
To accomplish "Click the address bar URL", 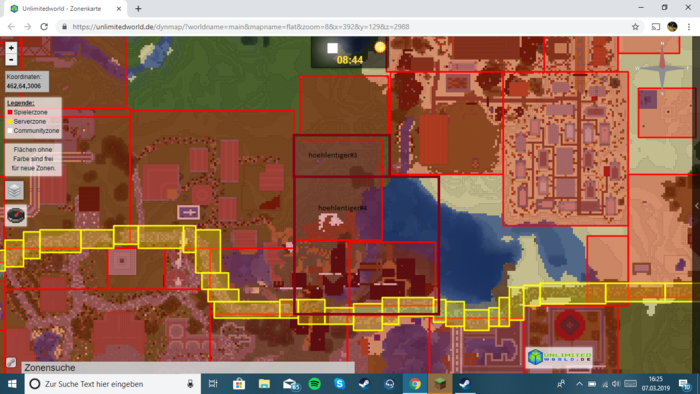I will (x=241, y=27).
